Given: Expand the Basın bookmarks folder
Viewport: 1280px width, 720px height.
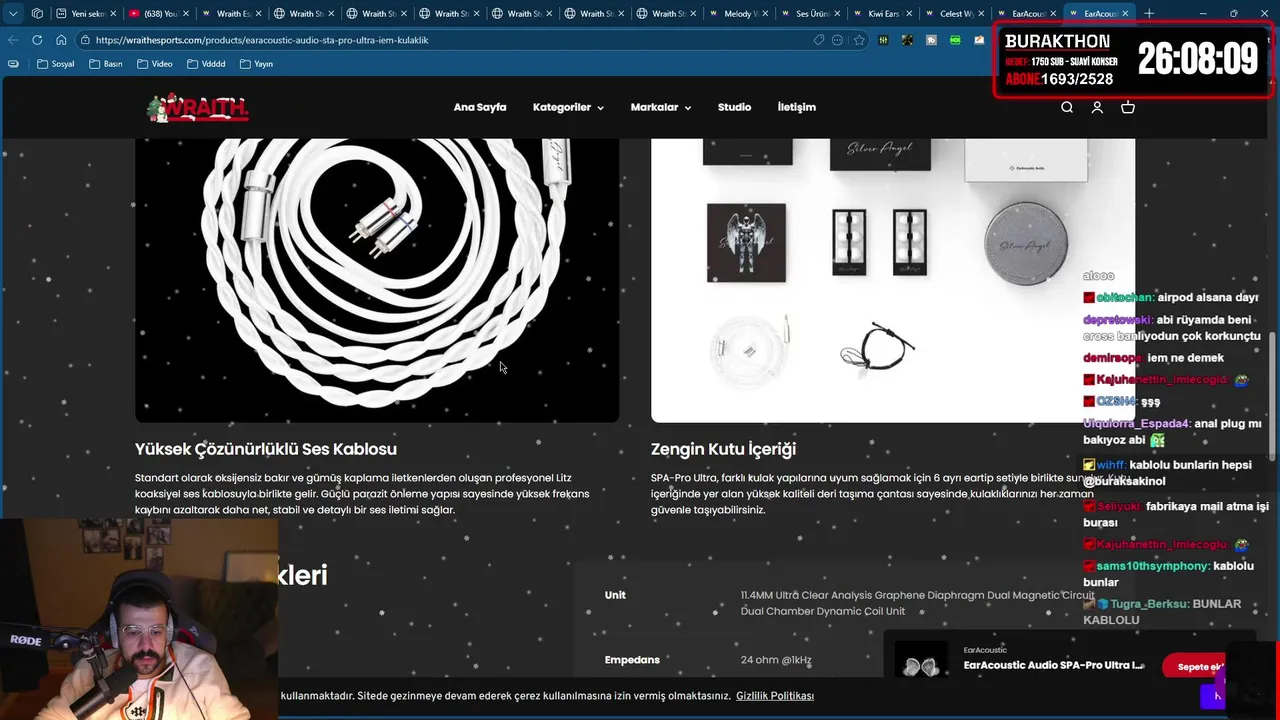Looking at the screenshot, I should [x=106, y=64].
